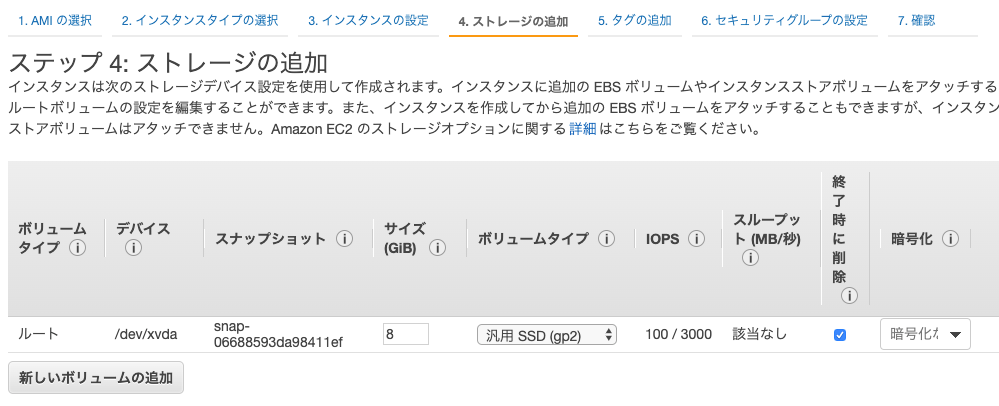Viewport: 999px width, 406px height.
Task: Uncheck the 終了時に削除 checkbox for root volume
Action: pos(840,335)
